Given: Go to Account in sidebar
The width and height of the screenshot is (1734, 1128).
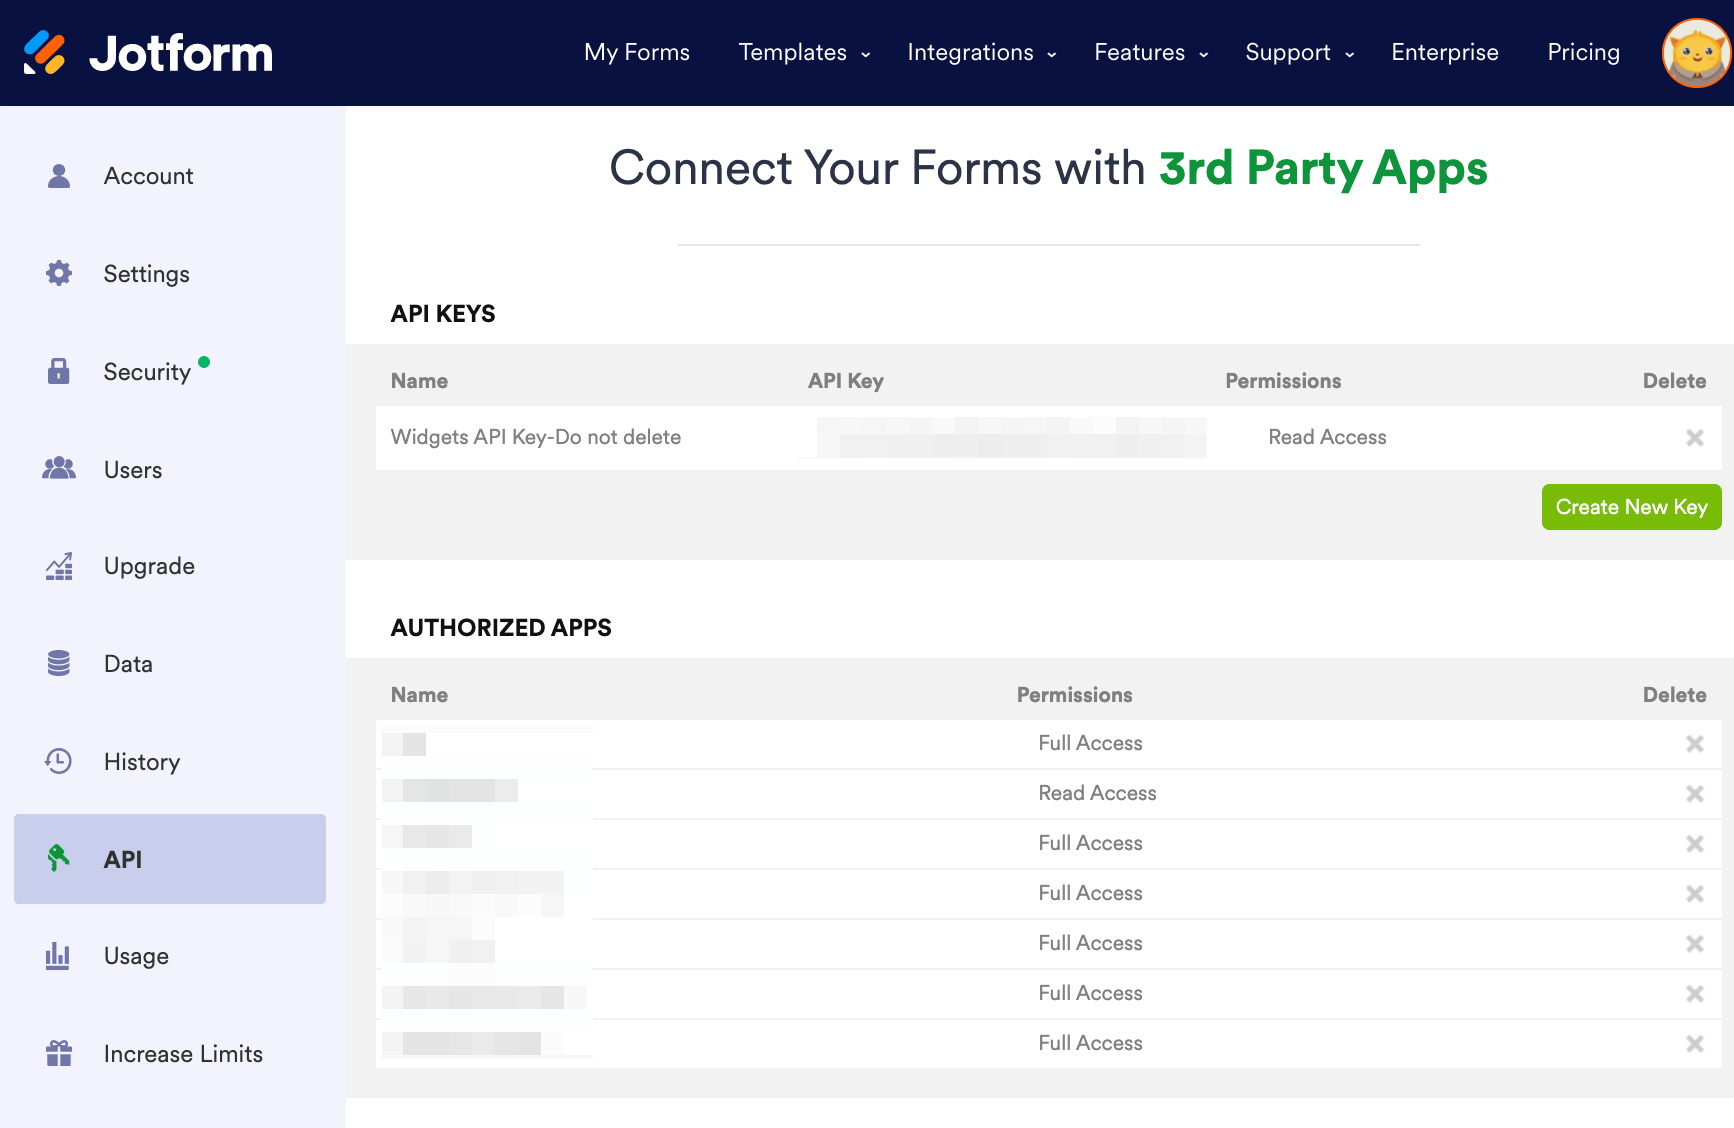Looking at the screenshot, I should click(x=170, y=176).
